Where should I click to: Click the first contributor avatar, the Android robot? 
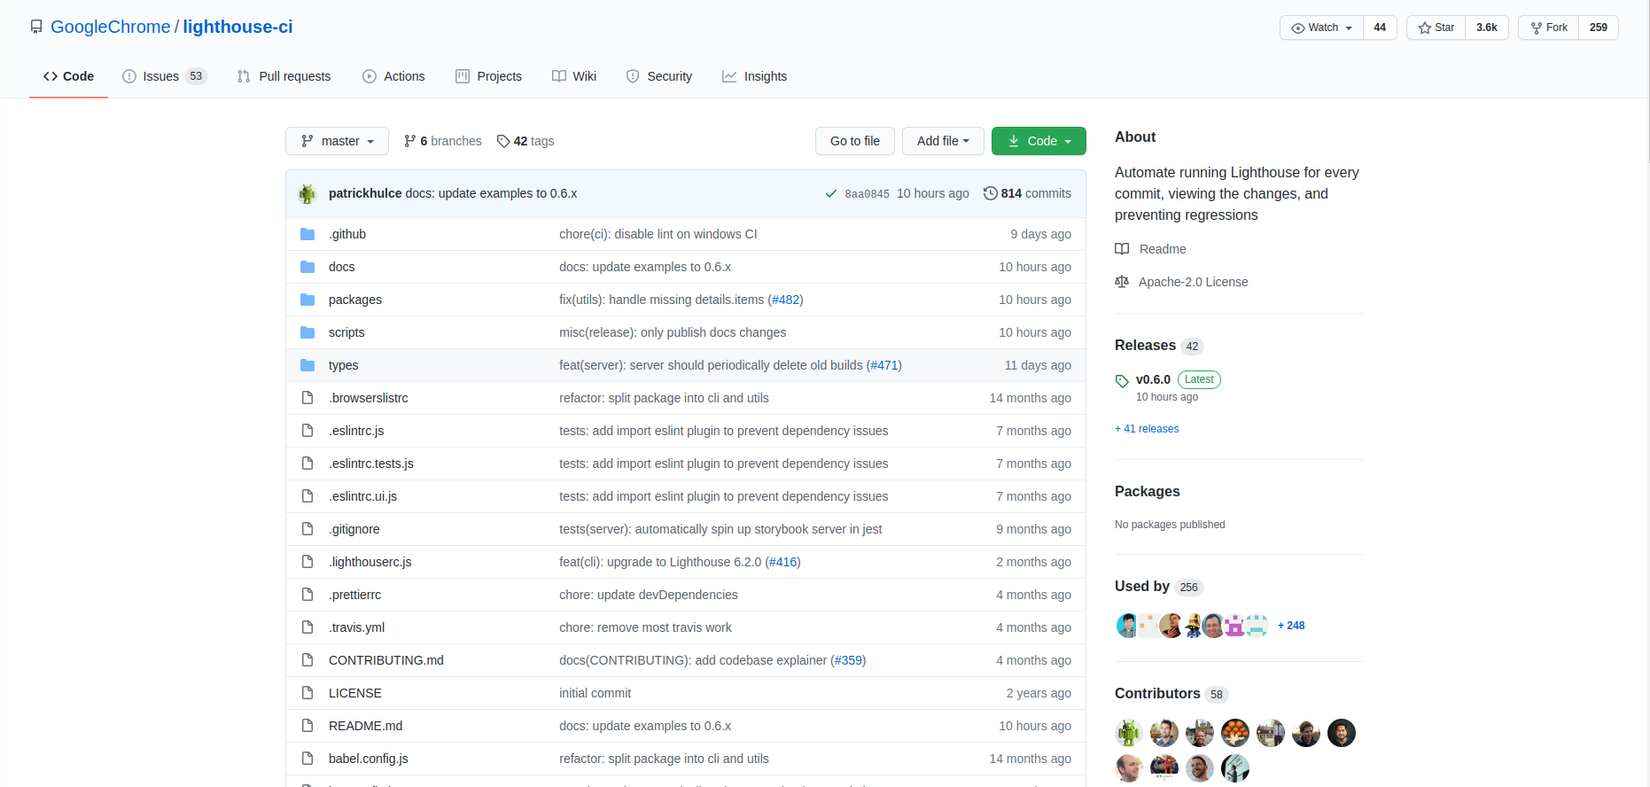(1129, 733)
